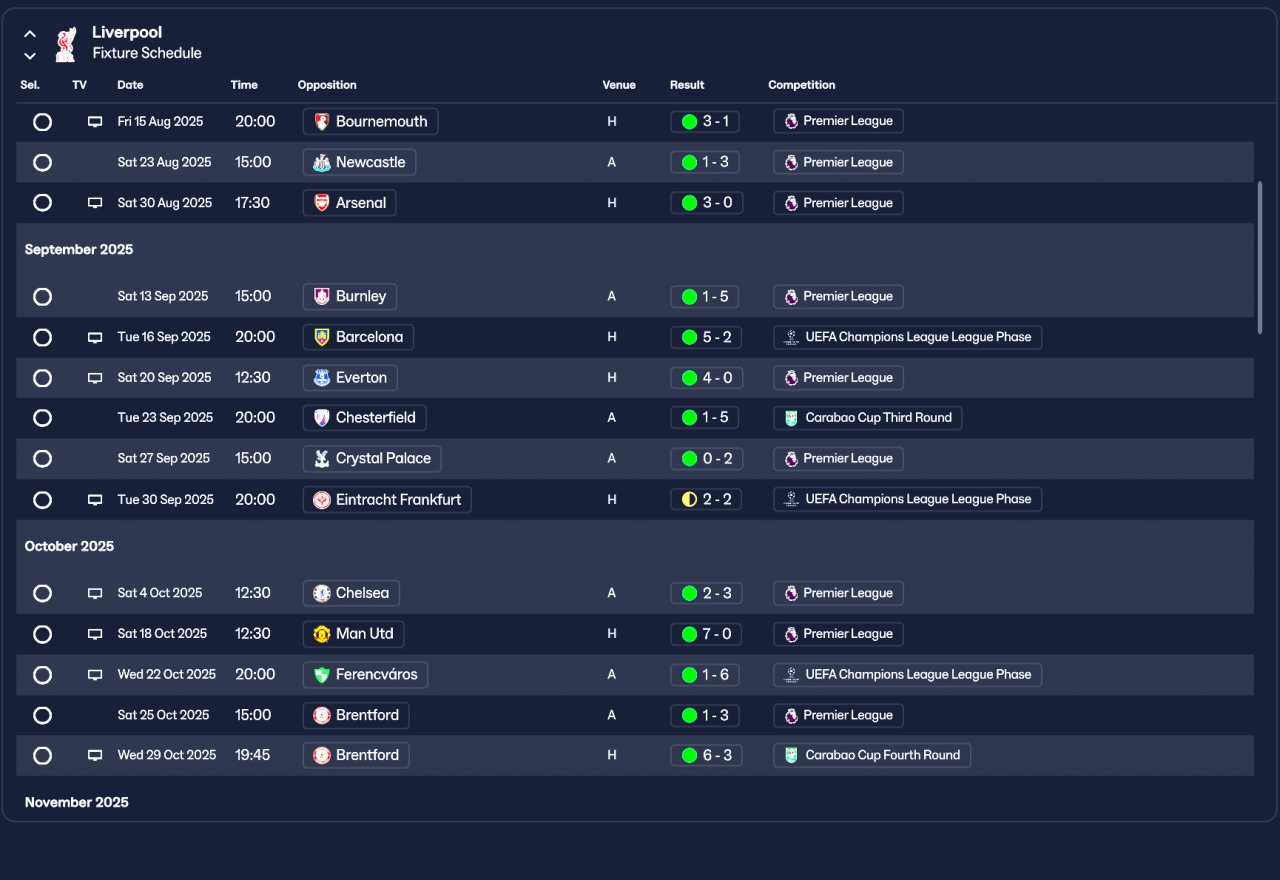Sort fixtures by the Time column header
This screenshot has height=880, width=1280.
(x=244, y=85)
